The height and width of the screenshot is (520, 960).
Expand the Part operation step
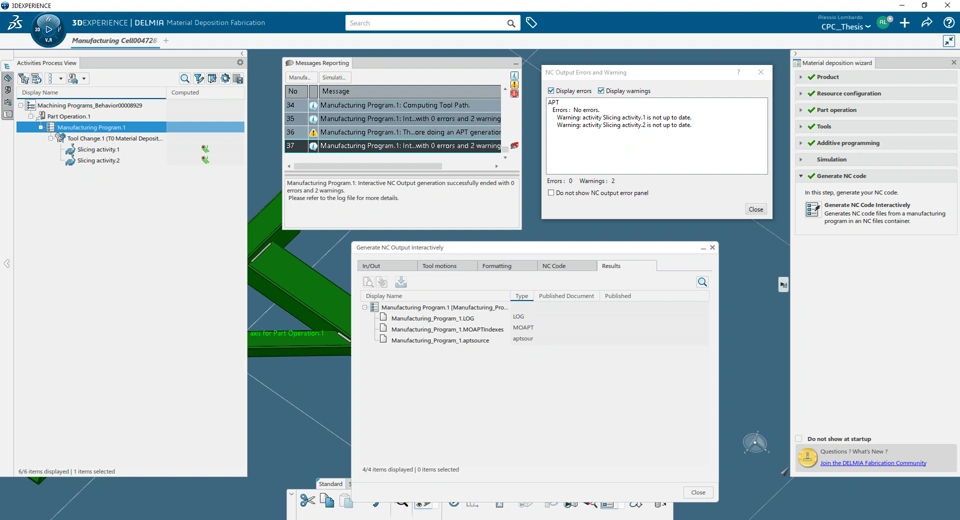tap(801, 110)
